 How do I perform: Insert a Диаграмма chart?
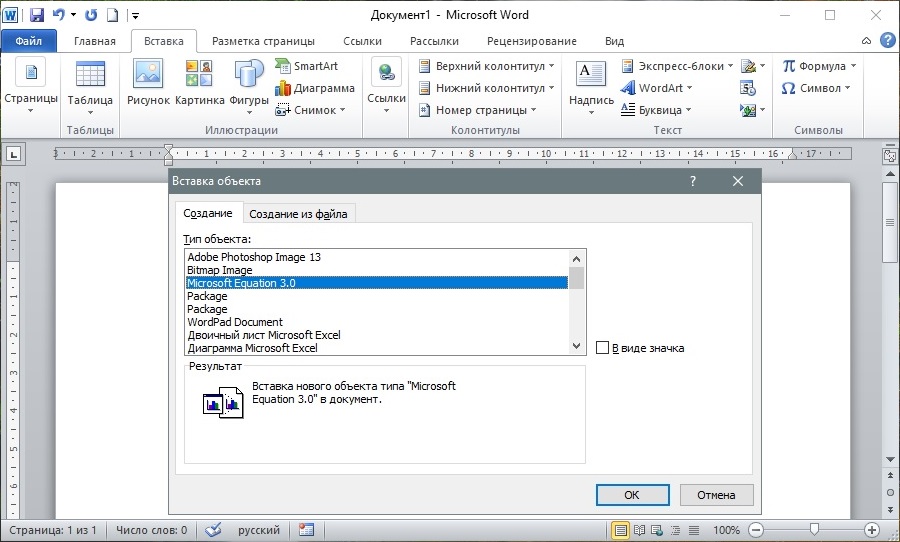tap(315, 88)
